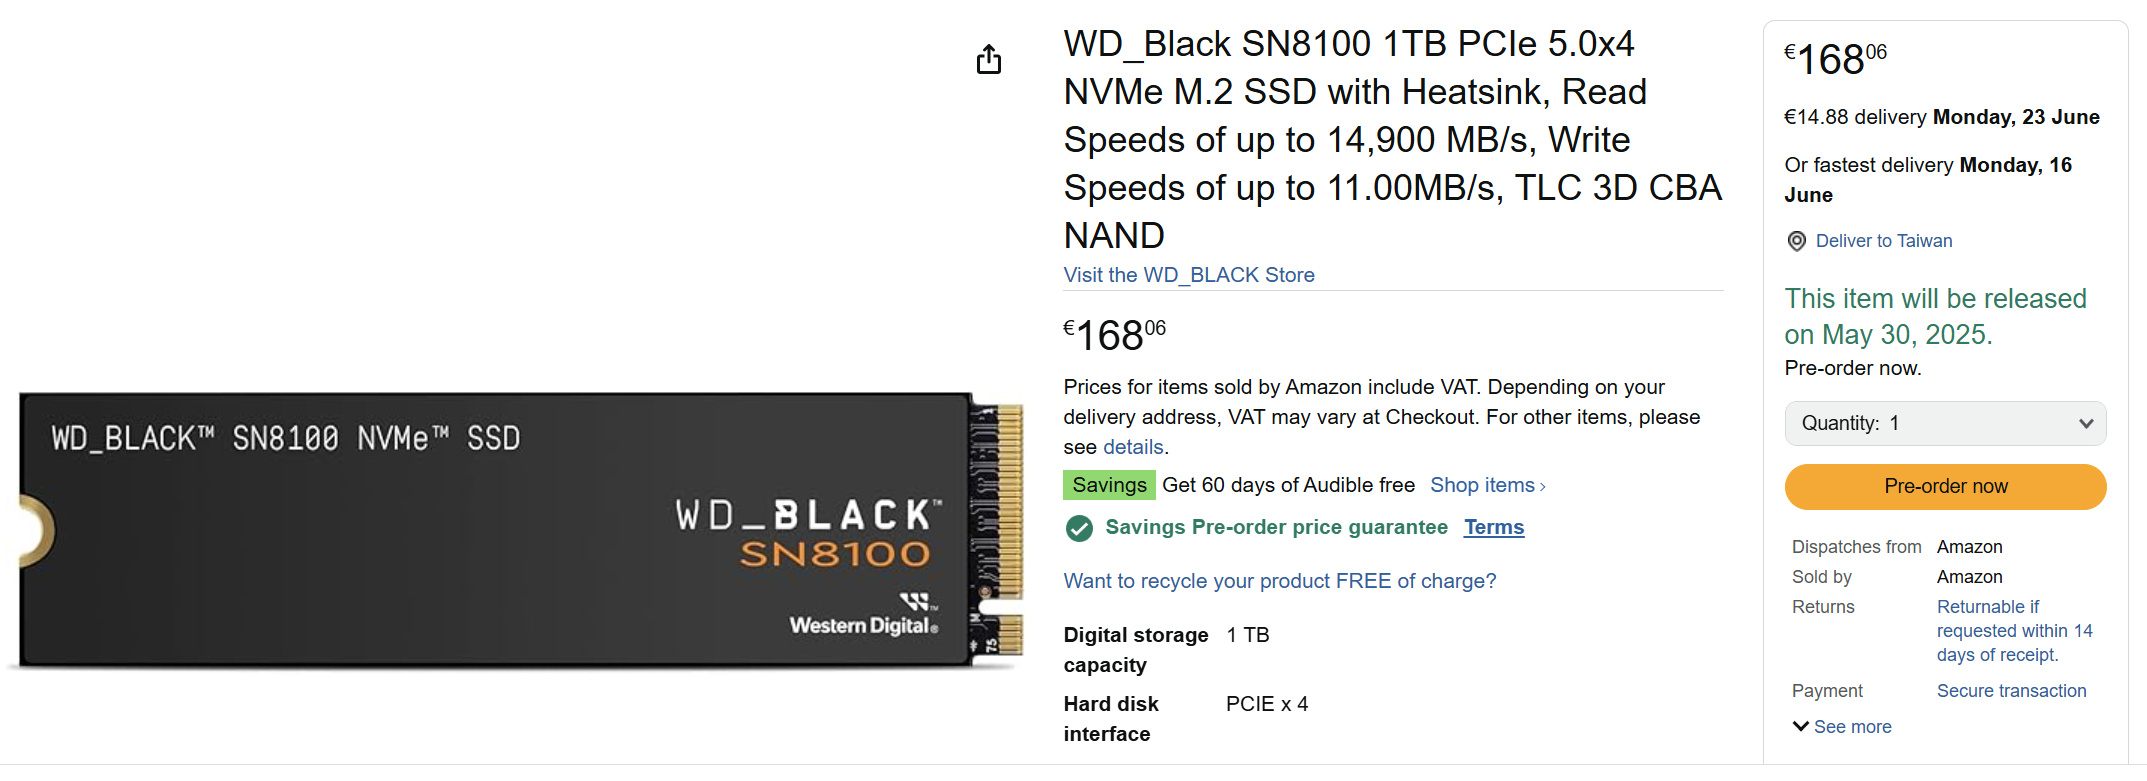Open the Quantity dropdown

pyautogui.click(x=1945, y=423)
